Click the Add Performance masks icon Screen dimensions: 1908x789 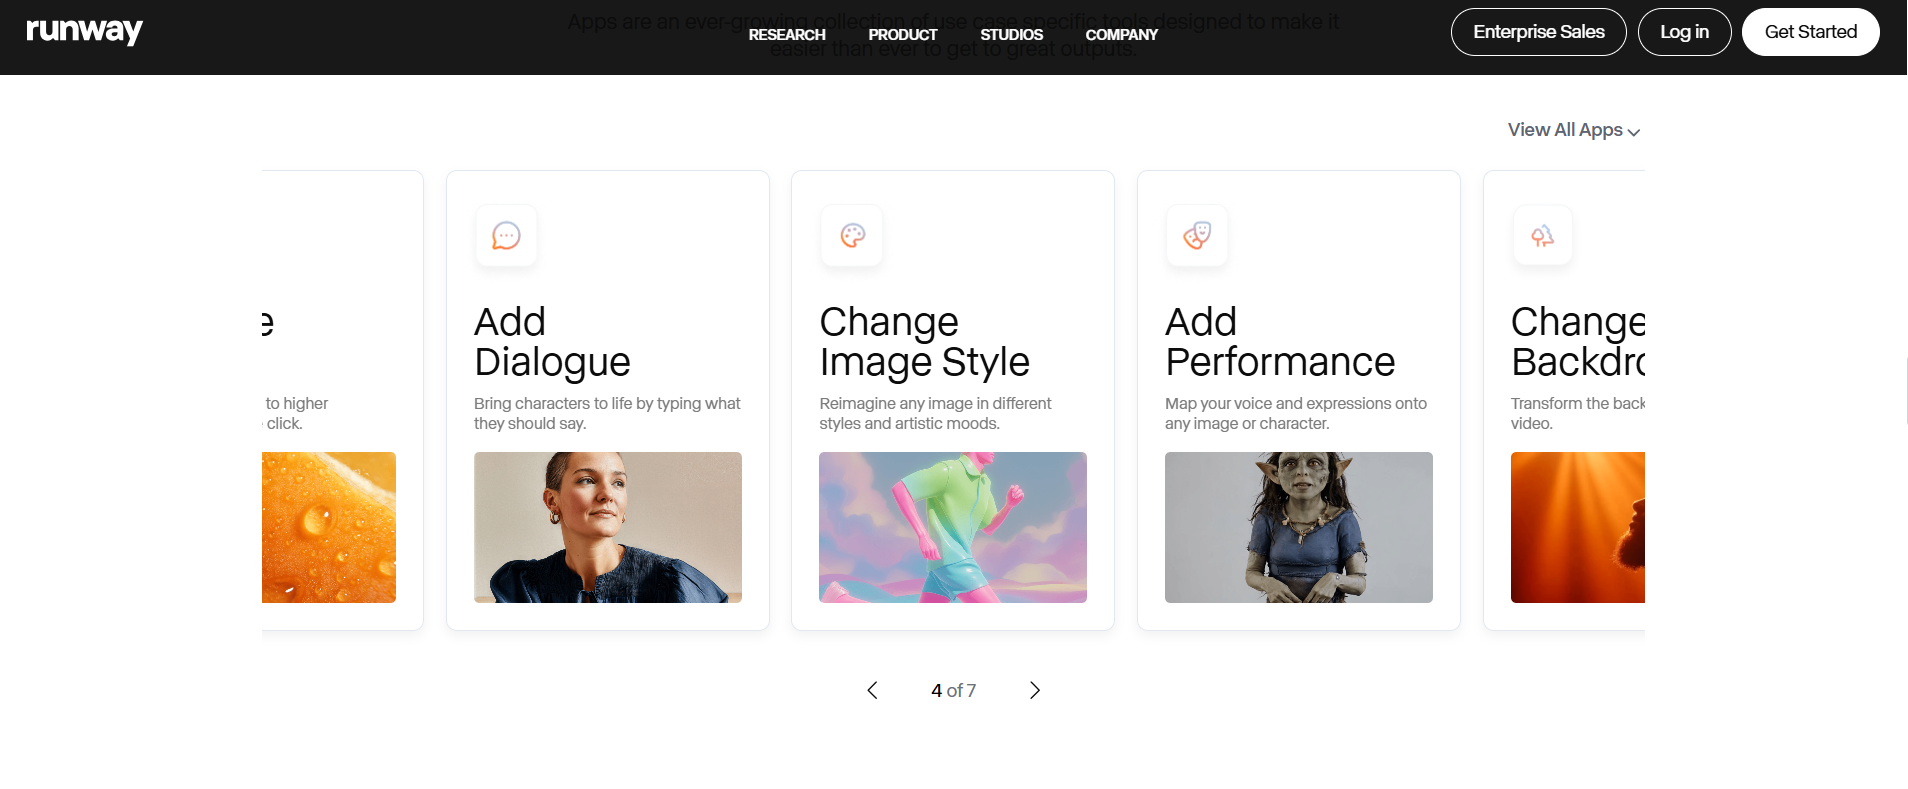[1197, 236]
